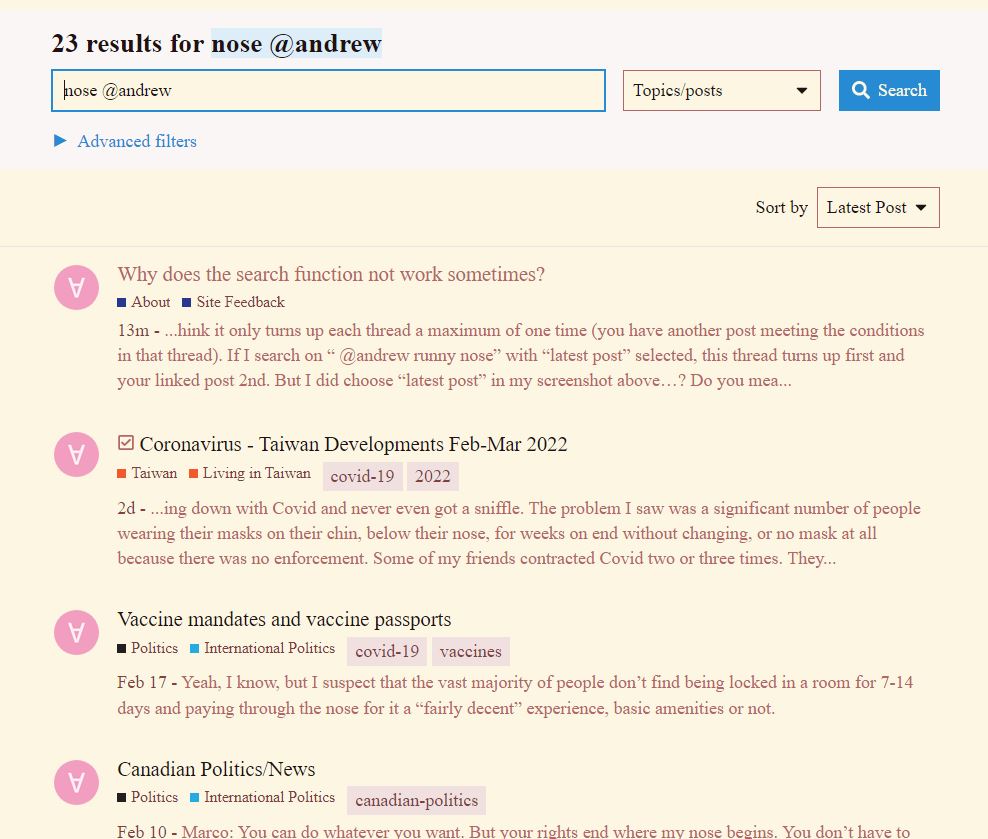Open the Canadian Politics/News topic
Image resolution: width=988 pixels, height=839 pixels.
(216, 769)
